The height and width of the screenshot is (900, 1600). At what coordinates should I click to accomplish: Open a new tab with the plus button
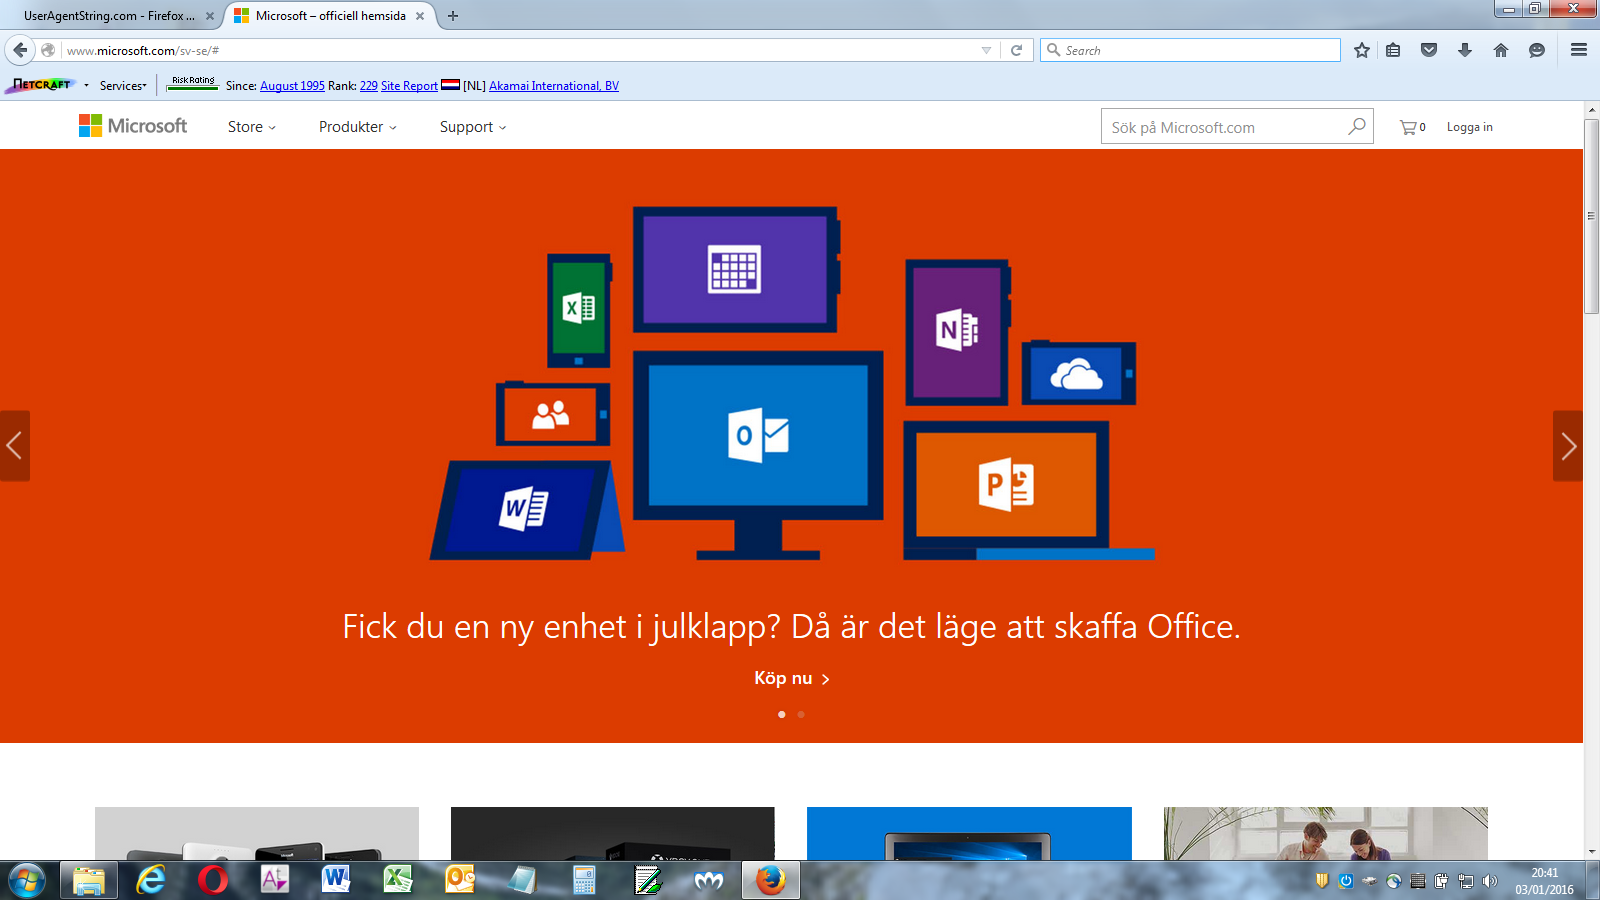[453, 16]
